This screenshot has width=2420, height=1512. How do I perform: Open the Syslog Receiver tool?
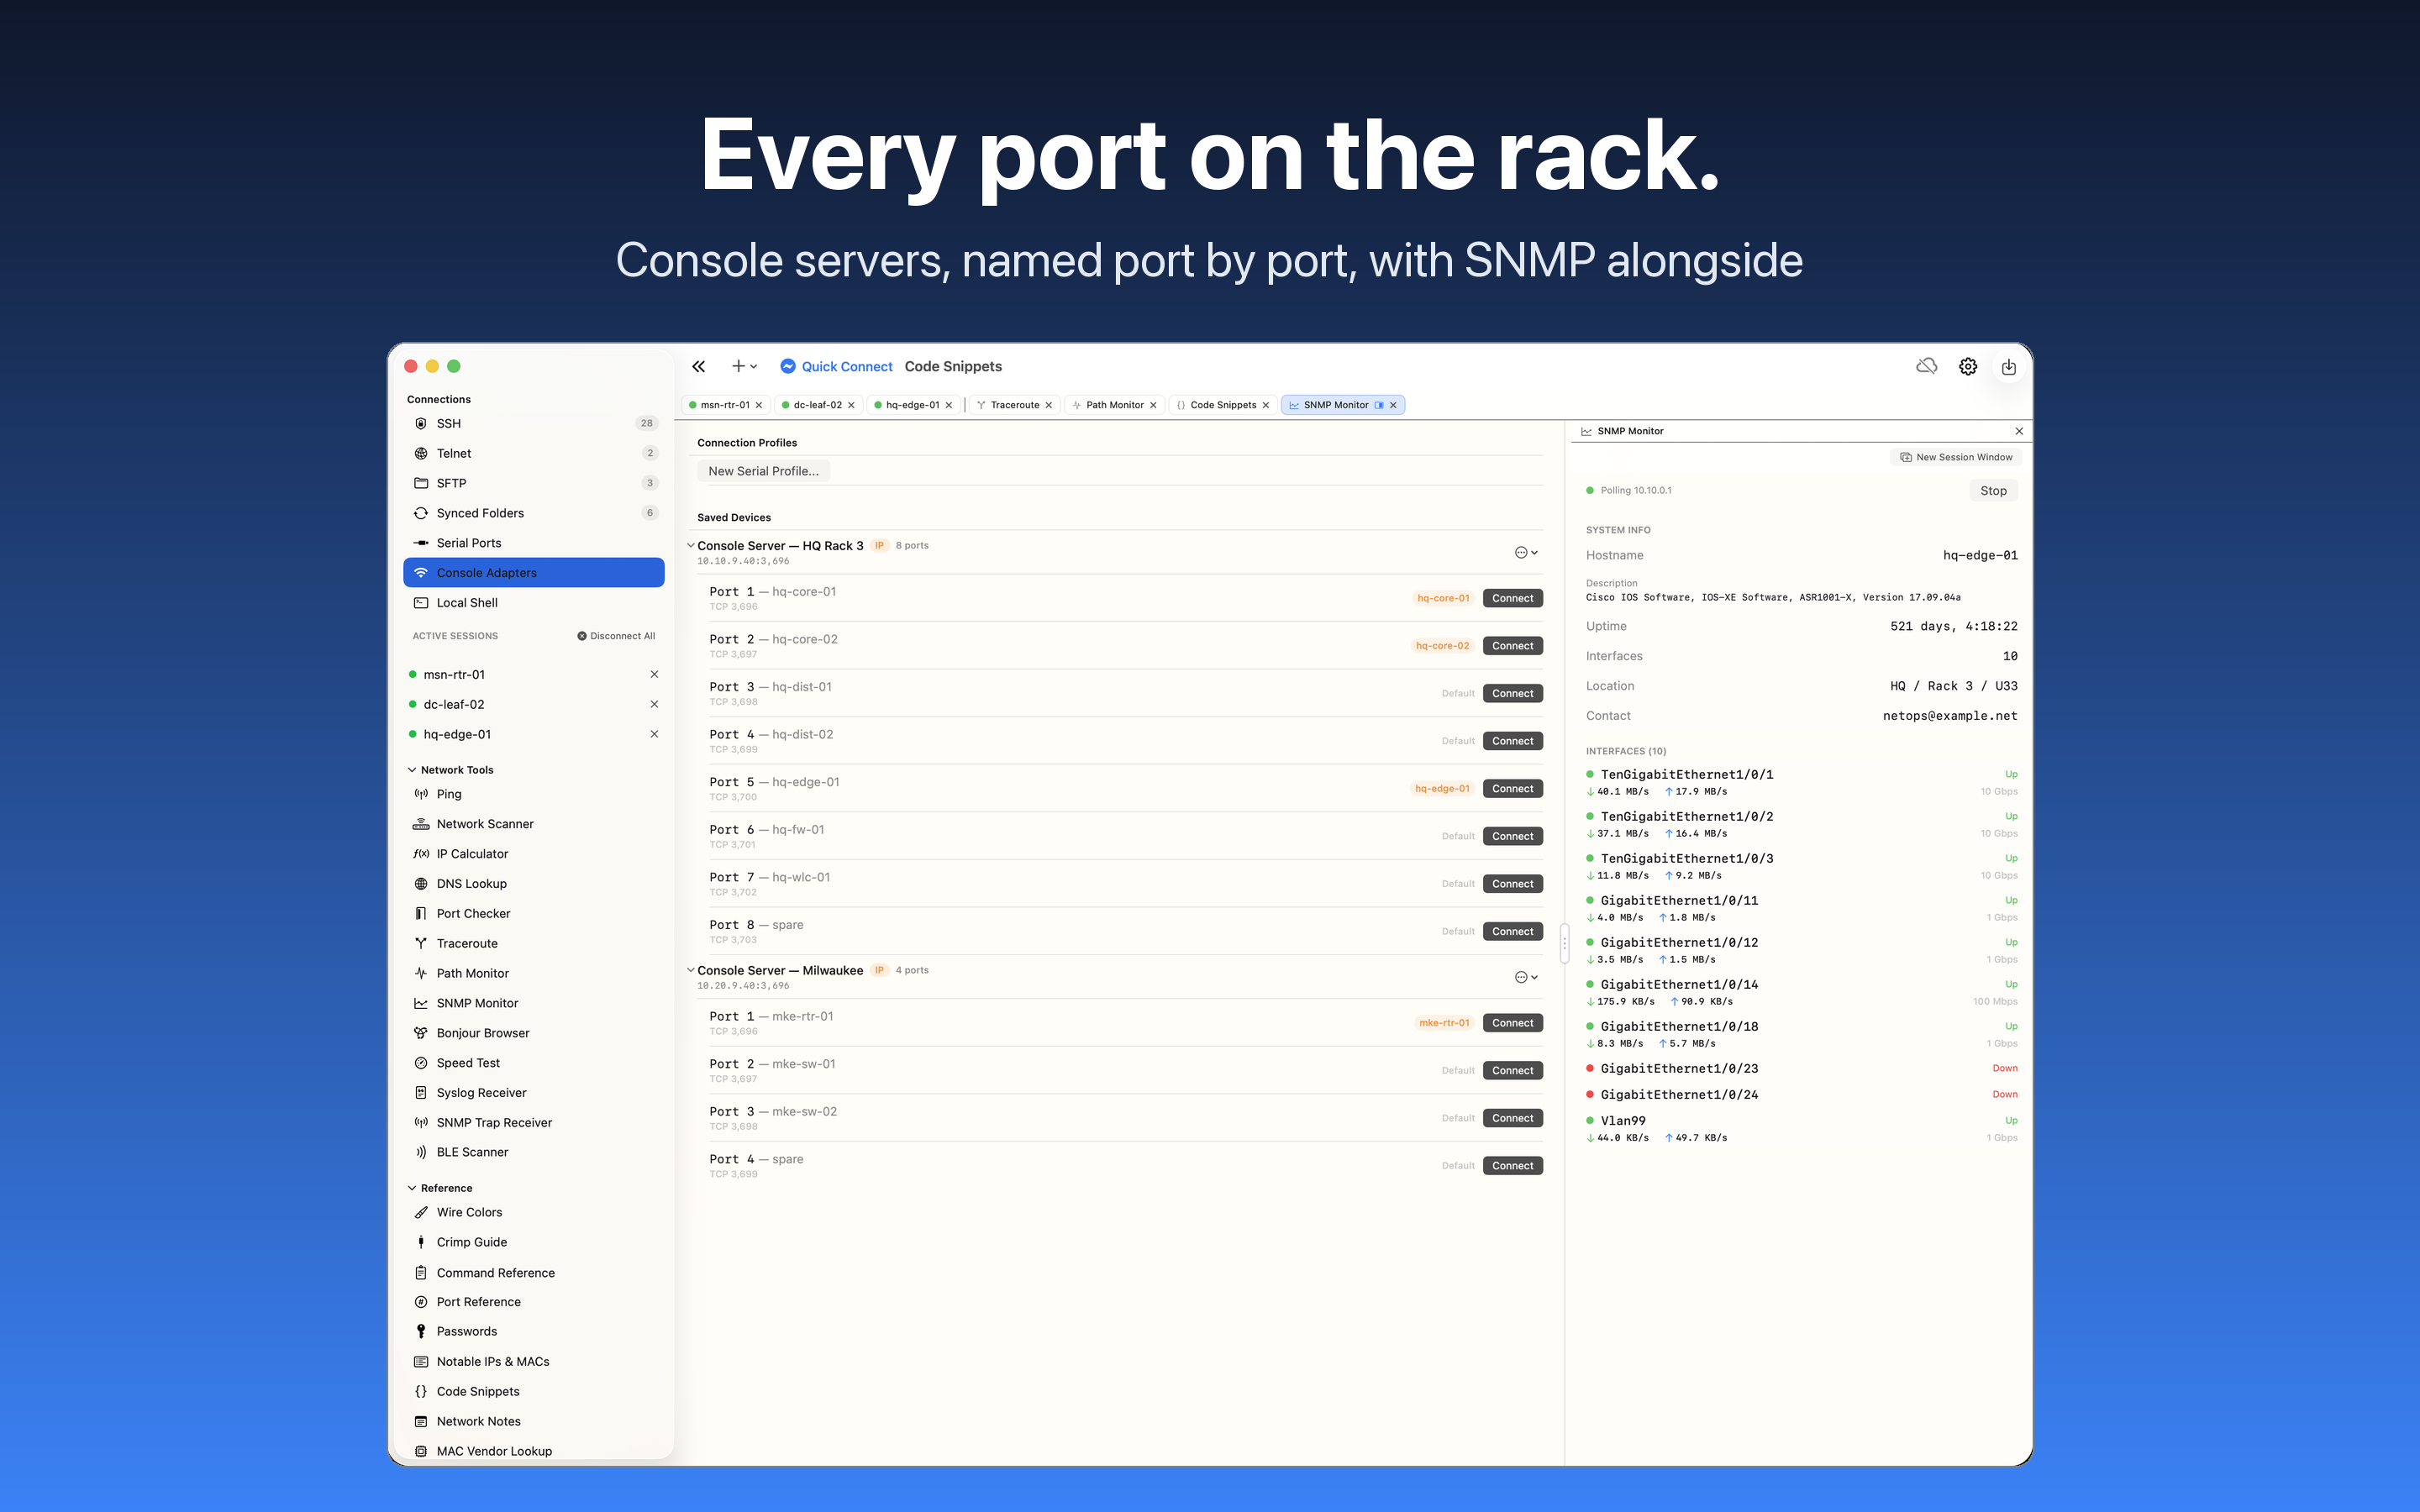click(534, 1093)
